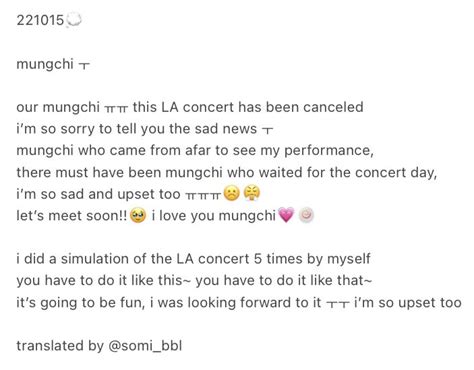
Task: Click the 'i'm so sorry to tell you' line
Action: tap(145, 129)
